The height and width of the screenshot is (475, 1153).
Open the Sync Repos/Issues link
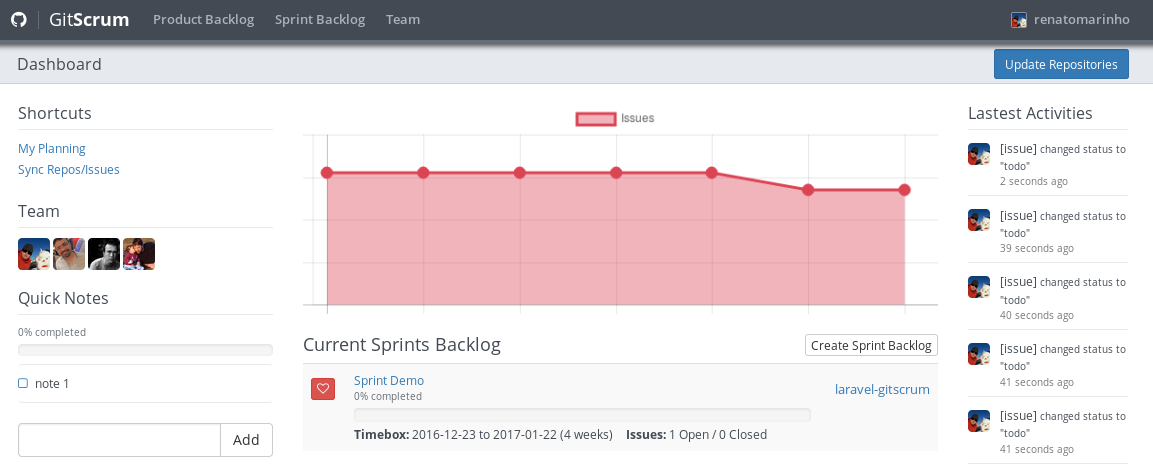pyautogui.click(x=68, y=170)
